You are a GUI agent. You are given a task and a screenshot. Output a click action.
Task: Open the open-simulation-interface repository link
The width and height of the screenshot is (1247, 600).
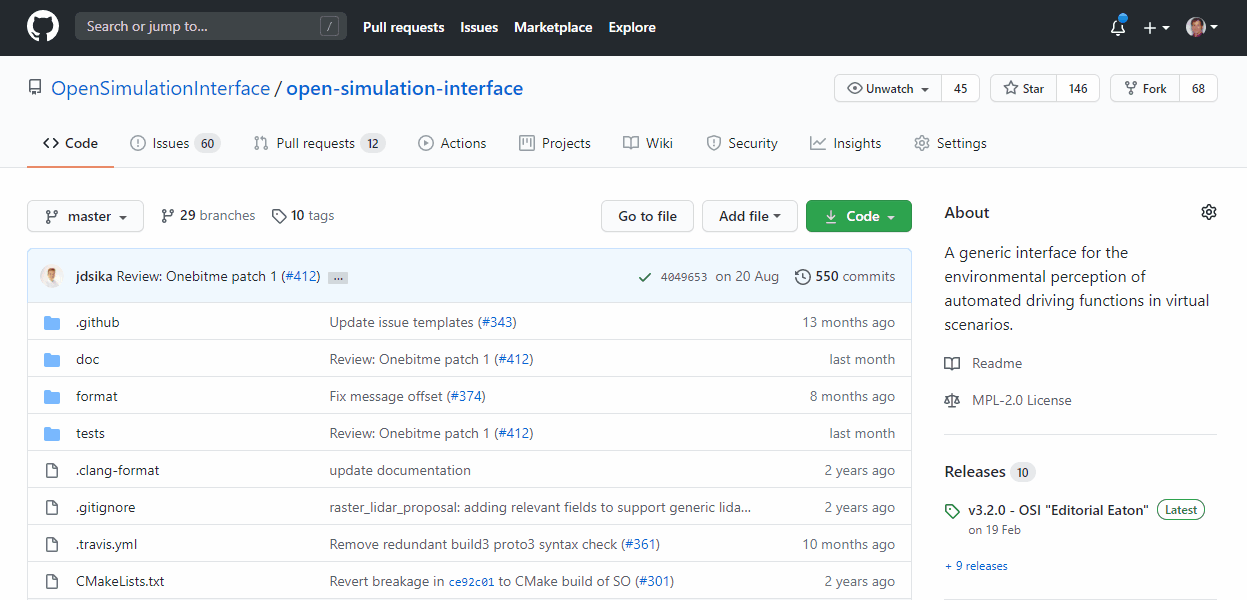click(405, 88)
